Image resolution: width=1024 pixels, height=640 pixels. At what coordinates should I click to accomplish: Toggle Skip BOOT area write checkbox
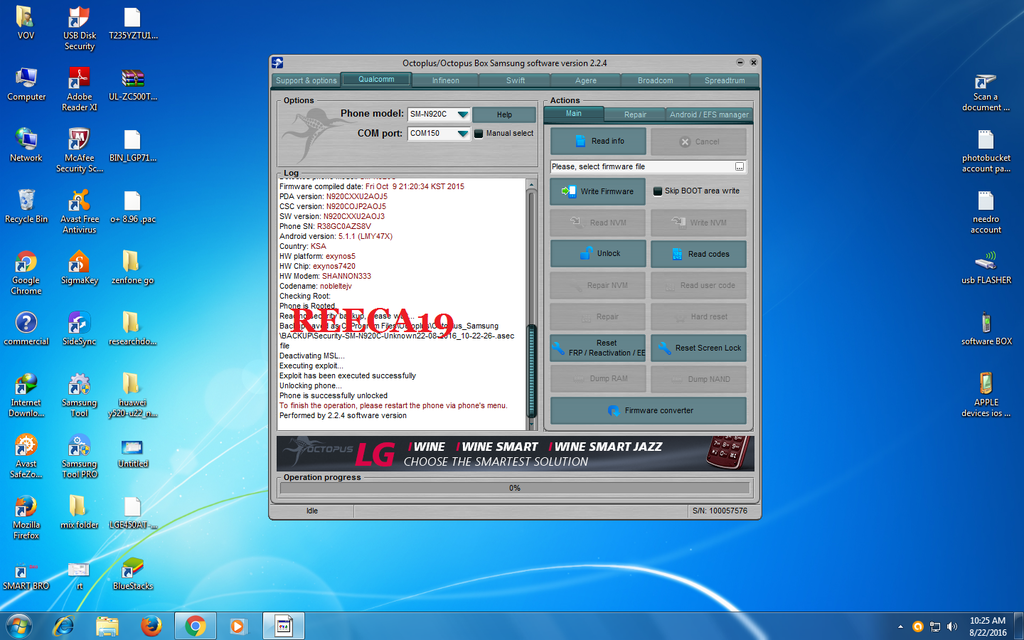657,191
